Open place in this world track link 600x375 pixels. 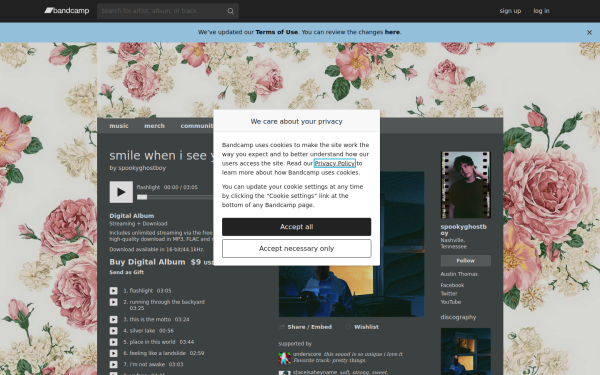coord(152,342)
